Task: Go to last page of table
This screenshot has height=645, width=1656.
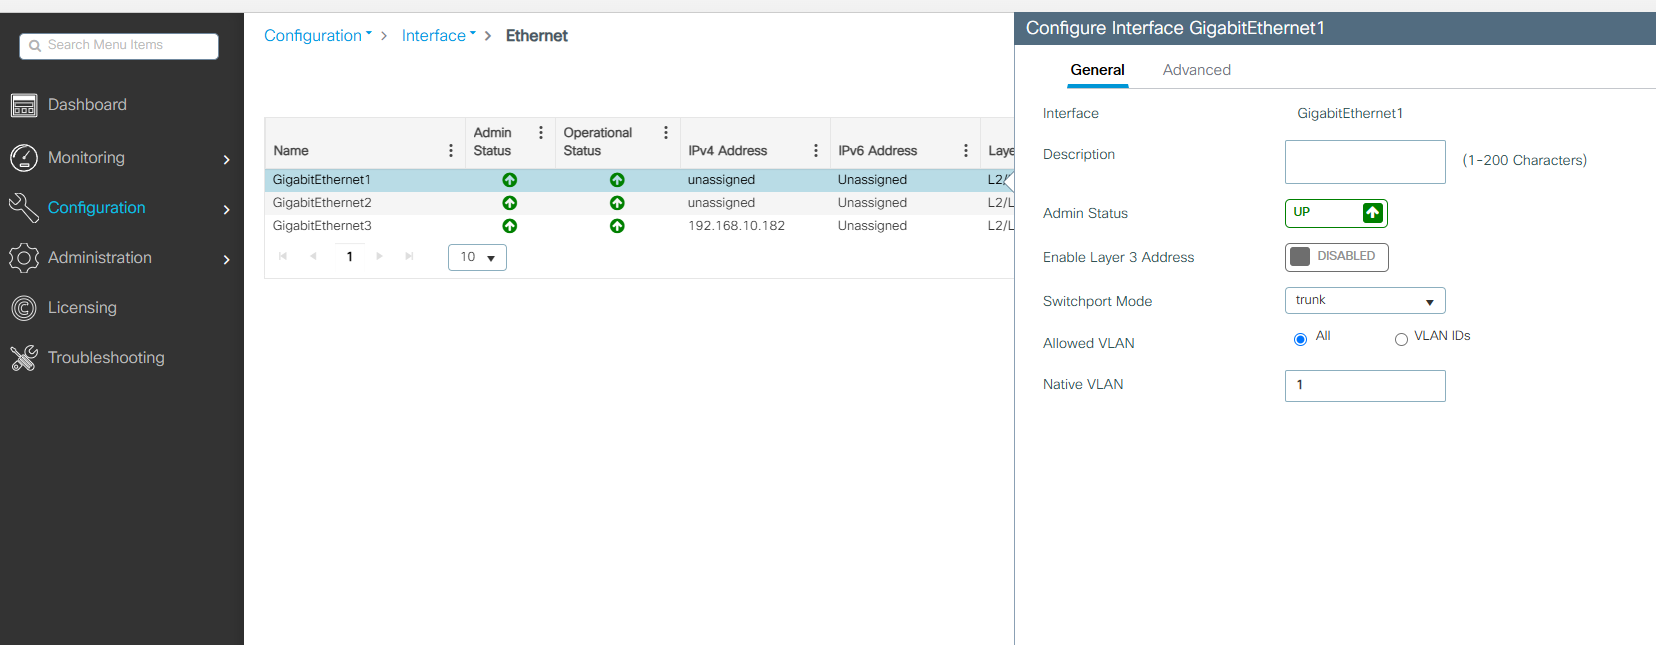Action: pyautogui.click(x=409, y=257)
